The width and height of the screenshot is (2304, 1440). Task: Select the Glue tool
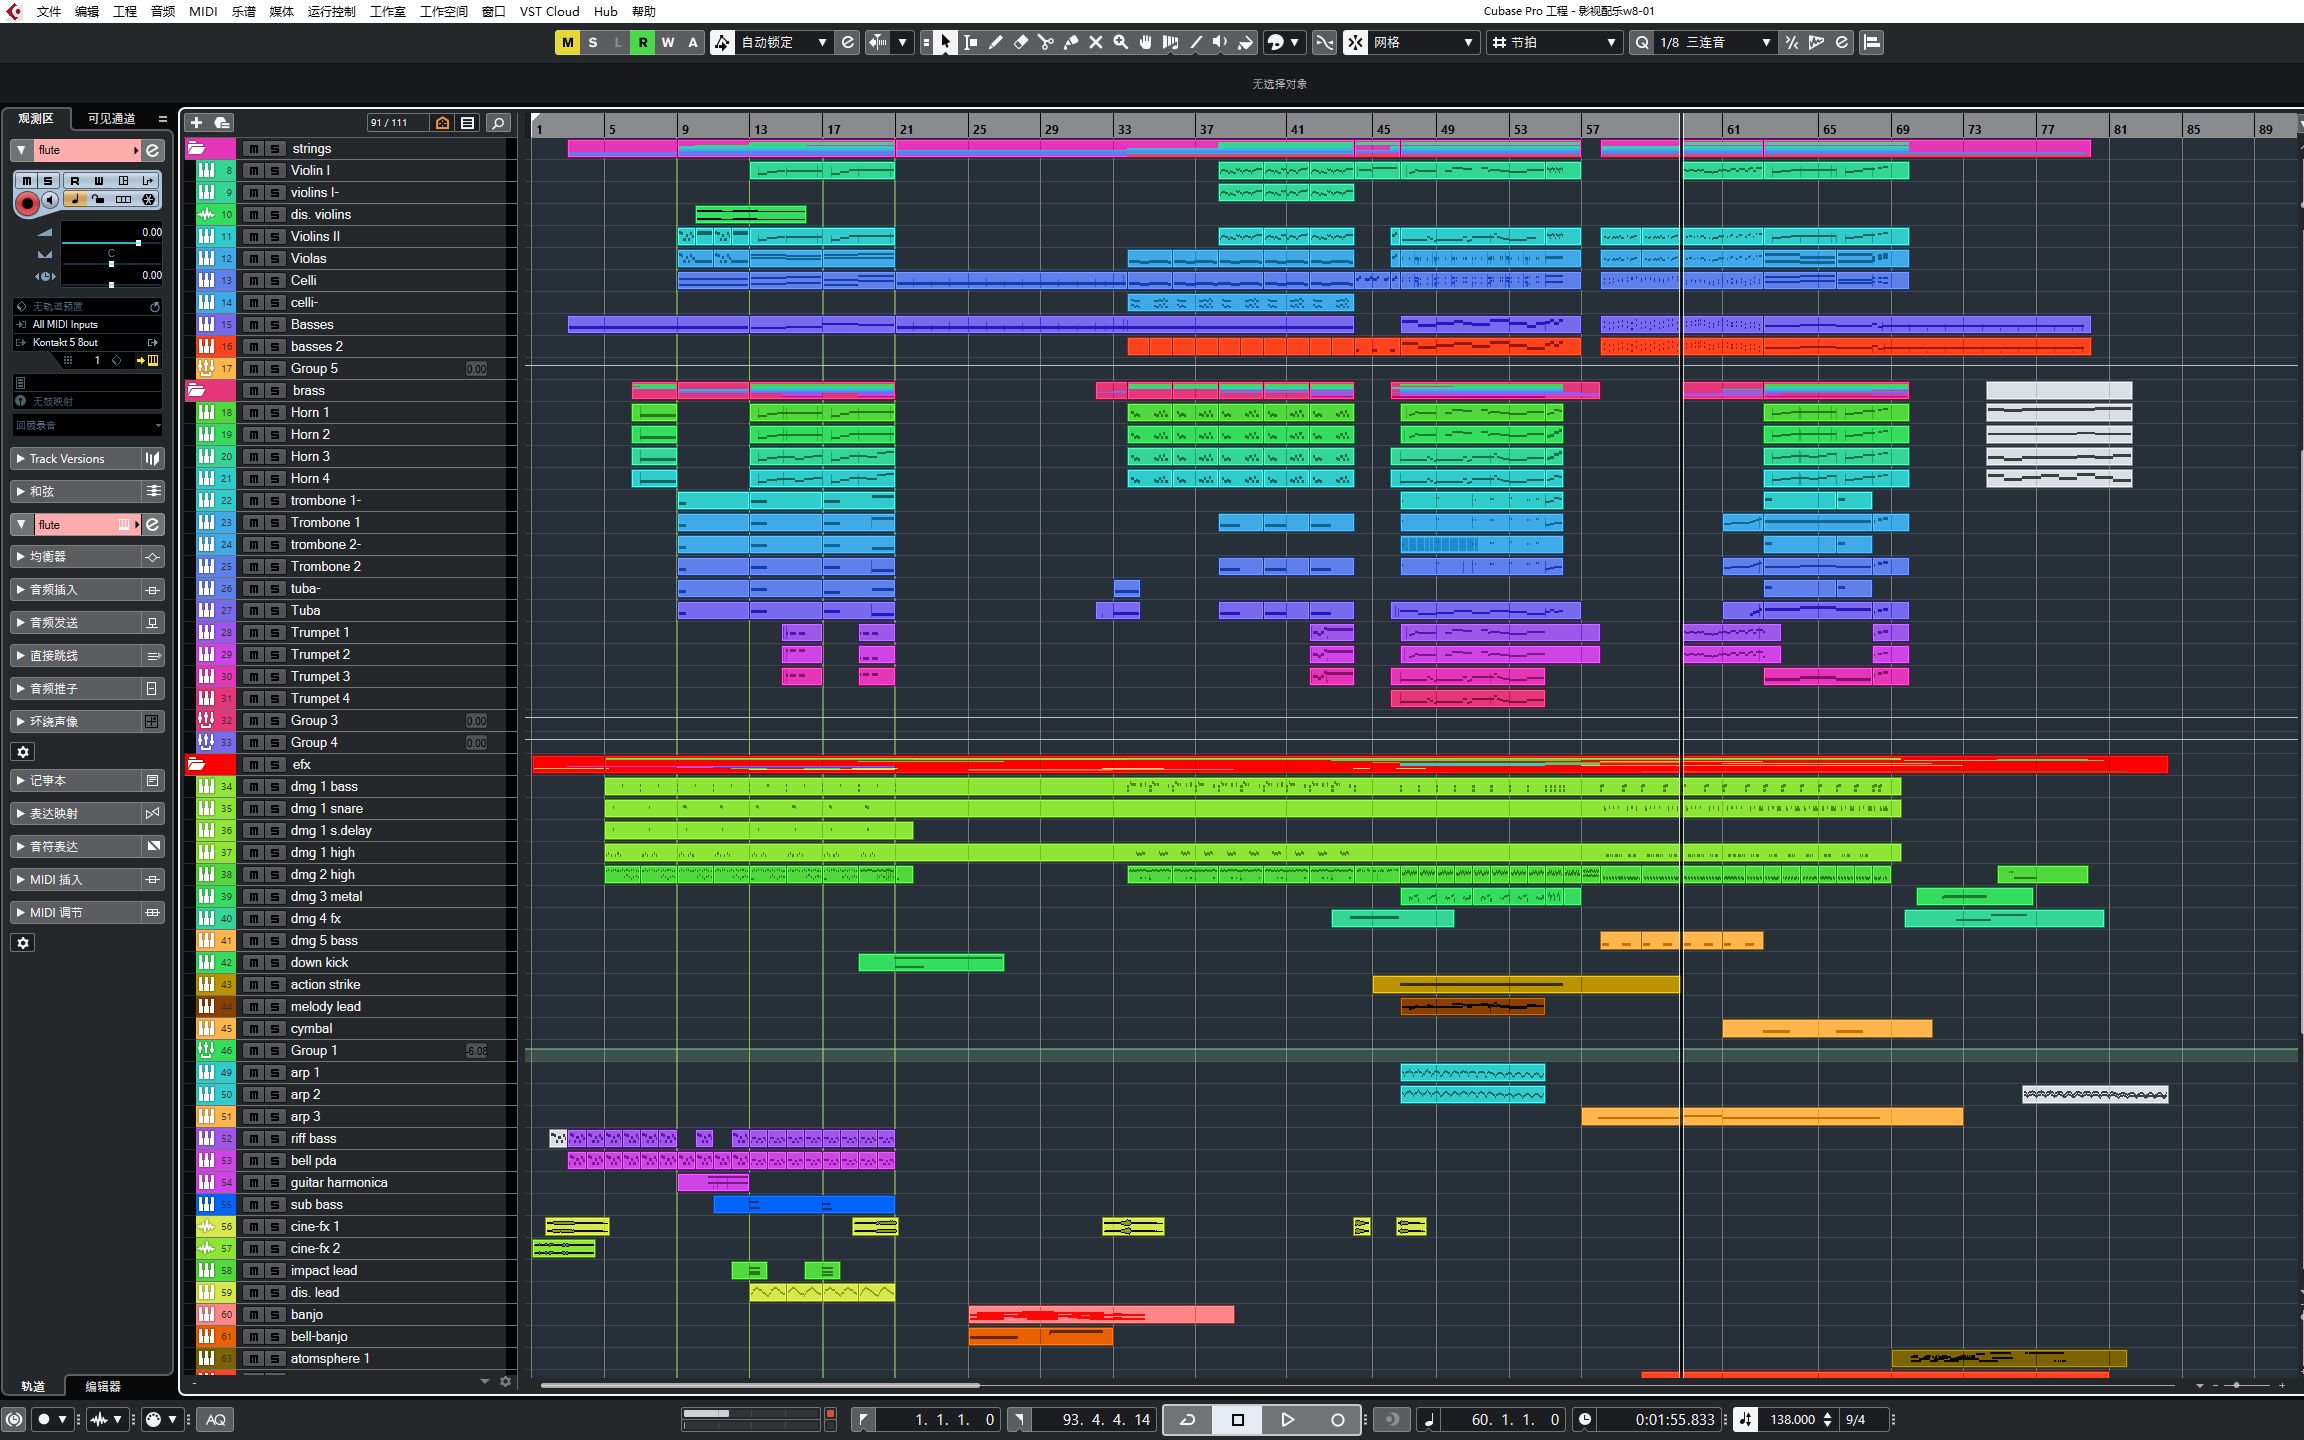[1070, 42]
